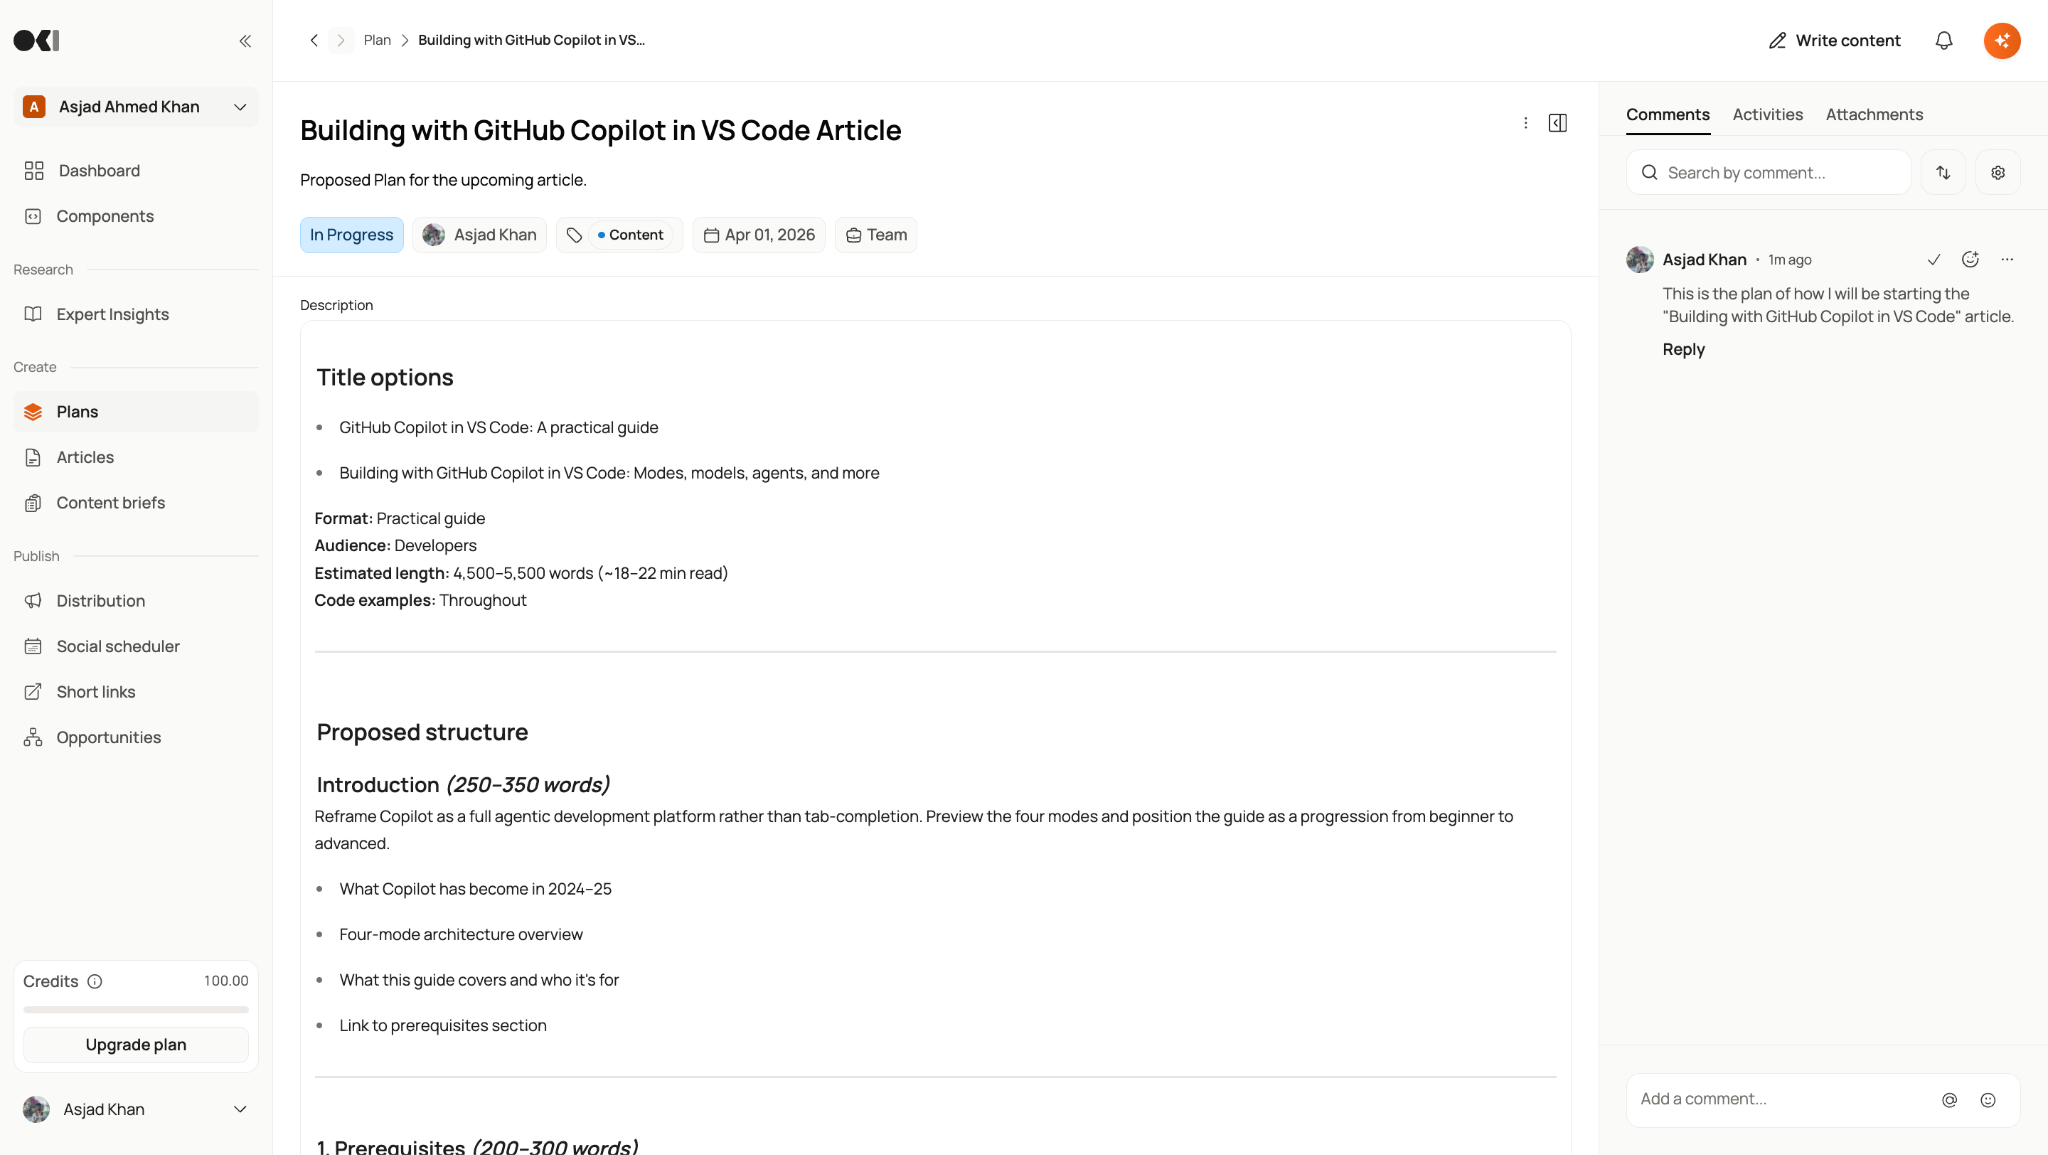Reply to Asjad Khan's comment
This screenshot has height=1155, width=2048.
click(x=1683, y=349)
